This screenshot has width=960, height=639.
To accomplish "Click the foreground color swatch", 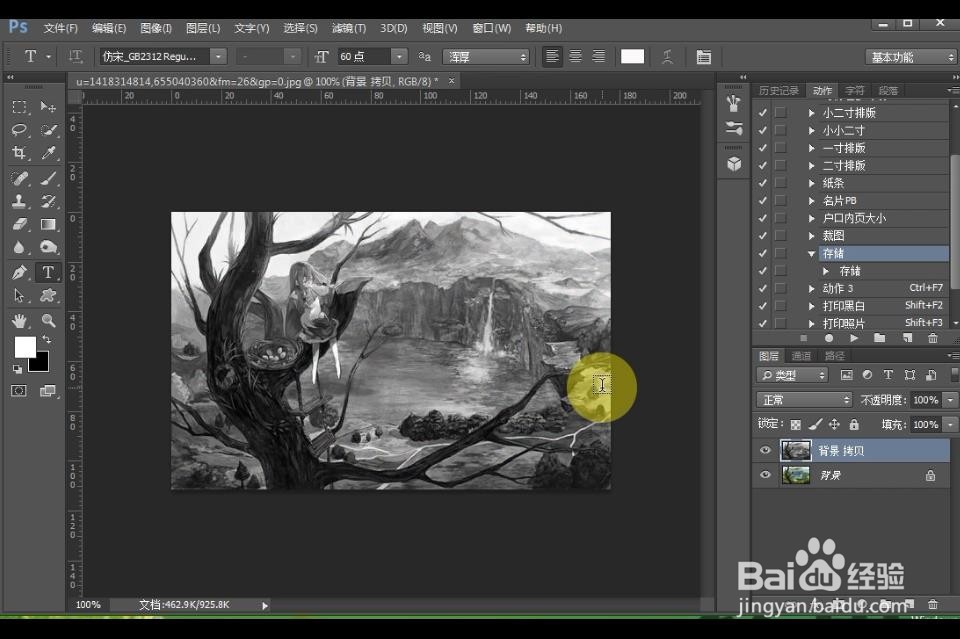I will click(x=23, y=346).
